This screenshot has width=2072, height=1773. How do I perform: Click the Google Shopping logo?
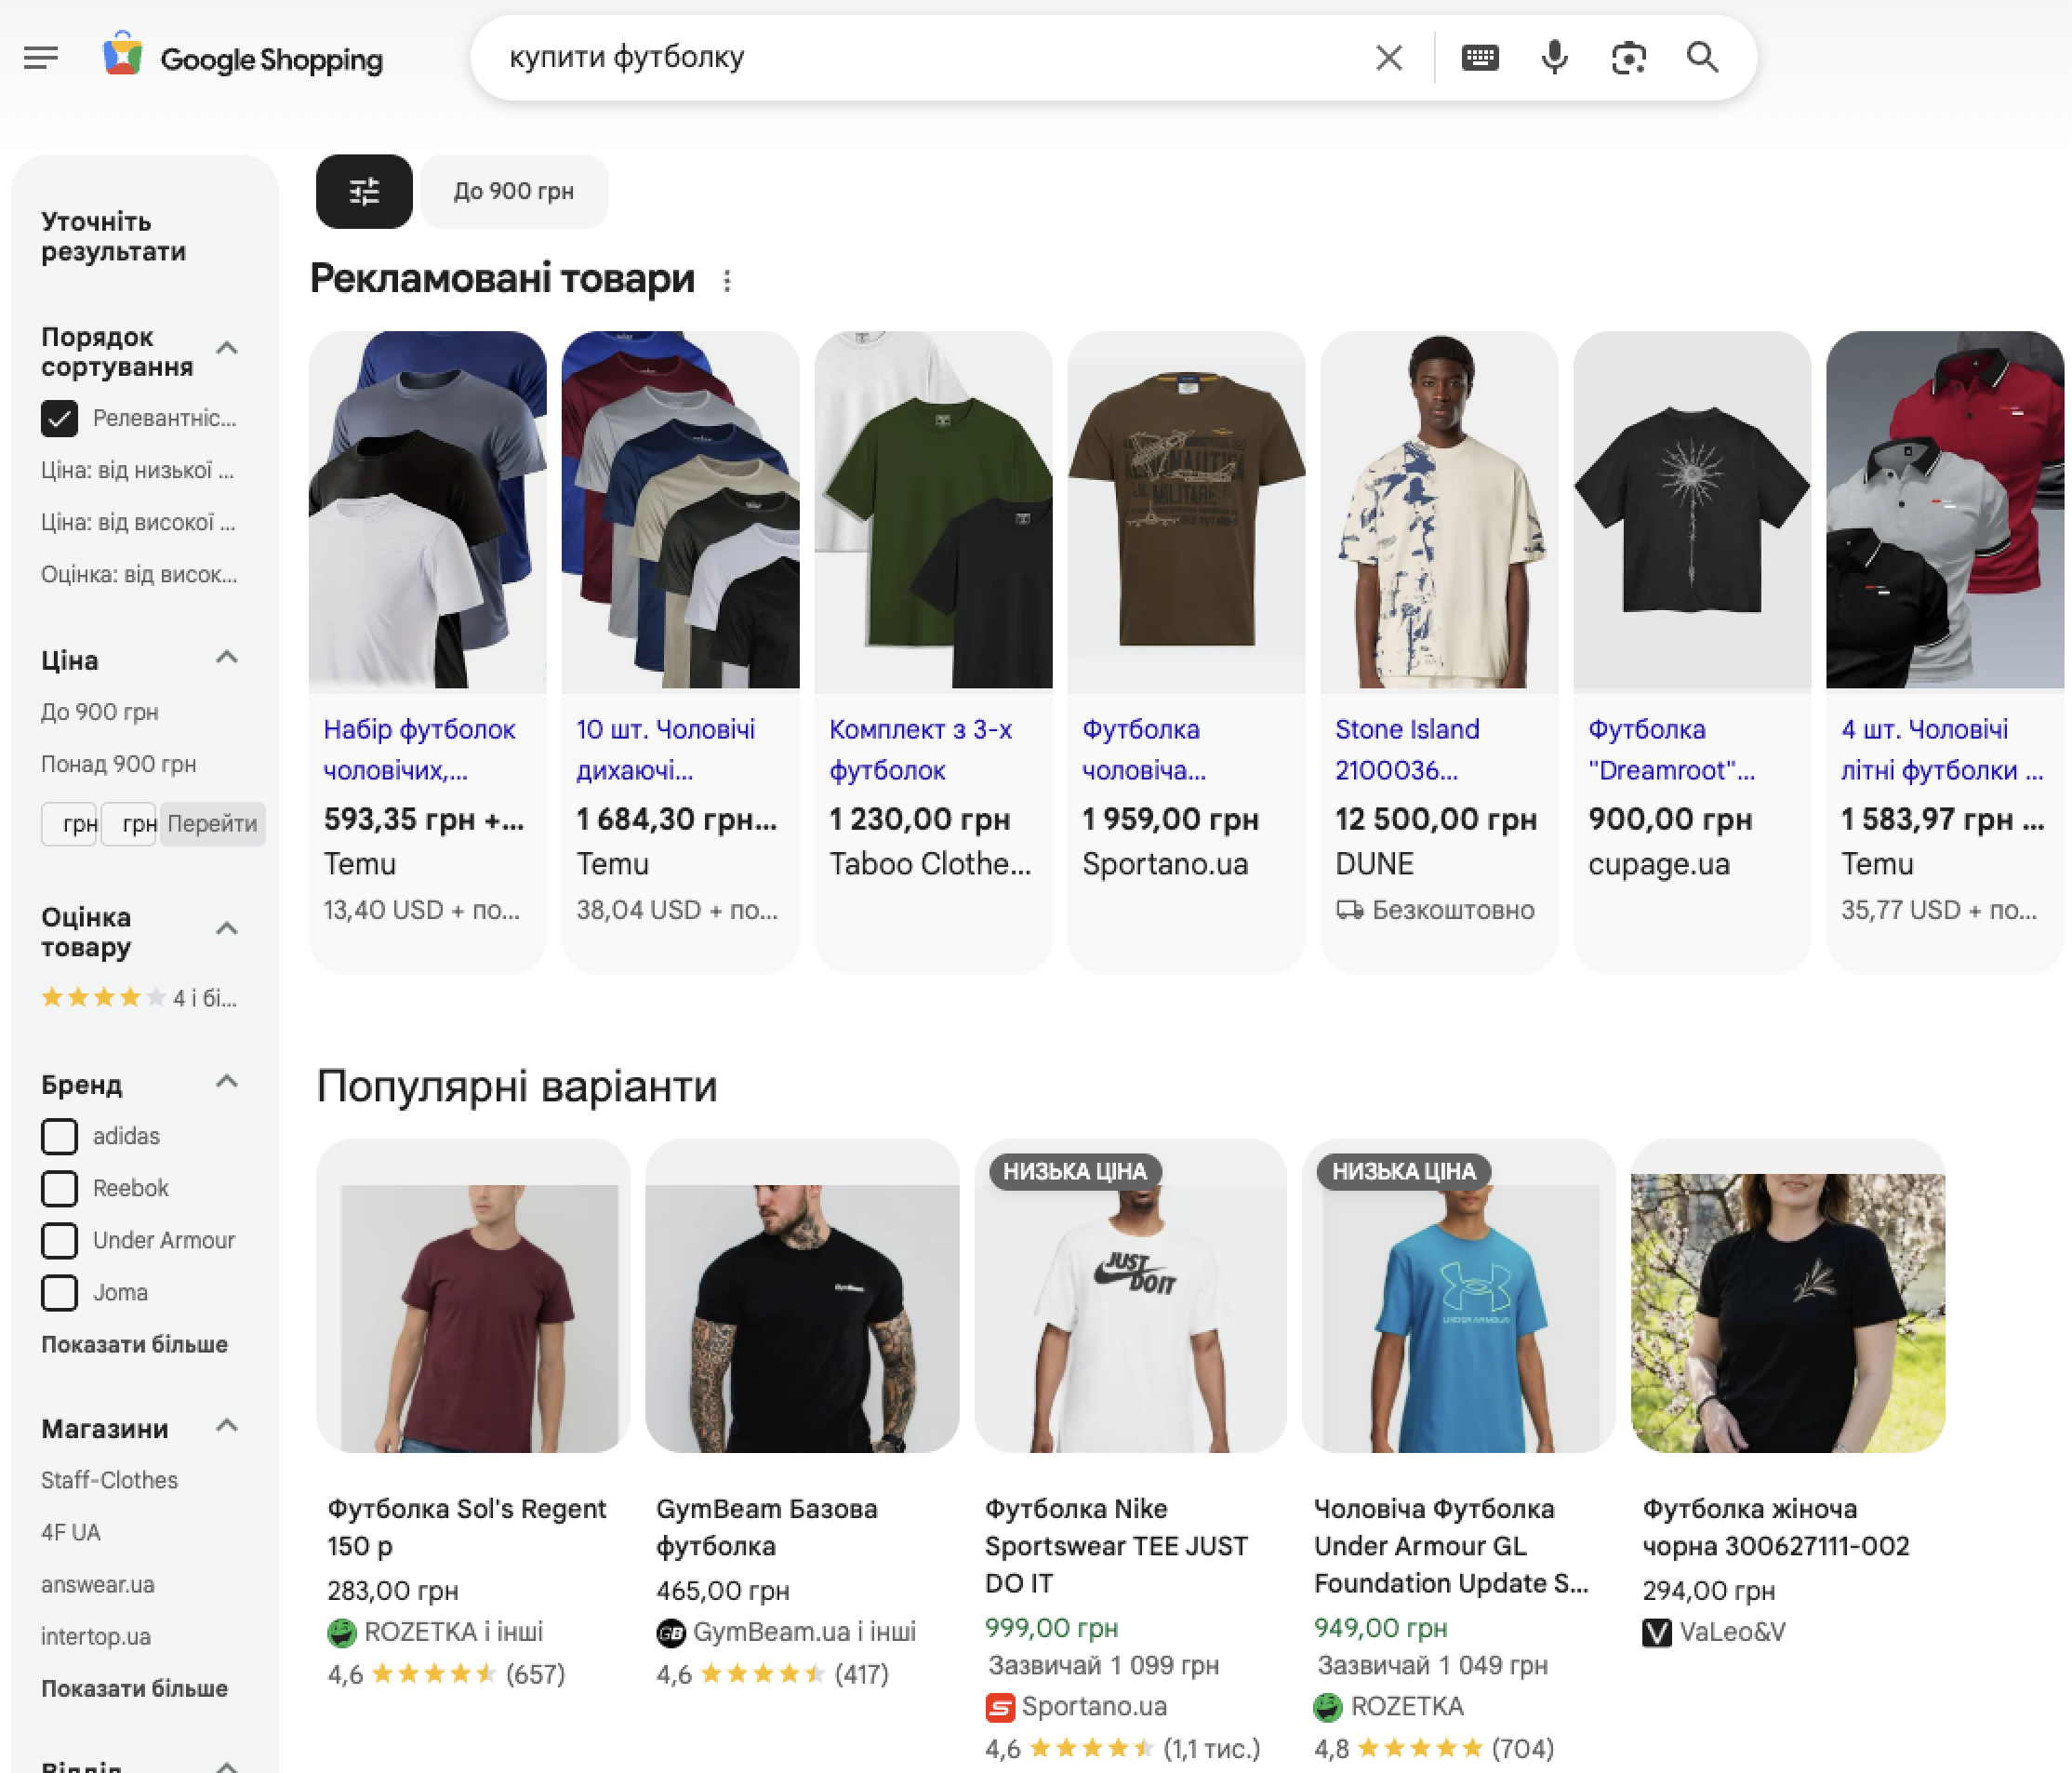pyautogui.click(x=243, y=57)
